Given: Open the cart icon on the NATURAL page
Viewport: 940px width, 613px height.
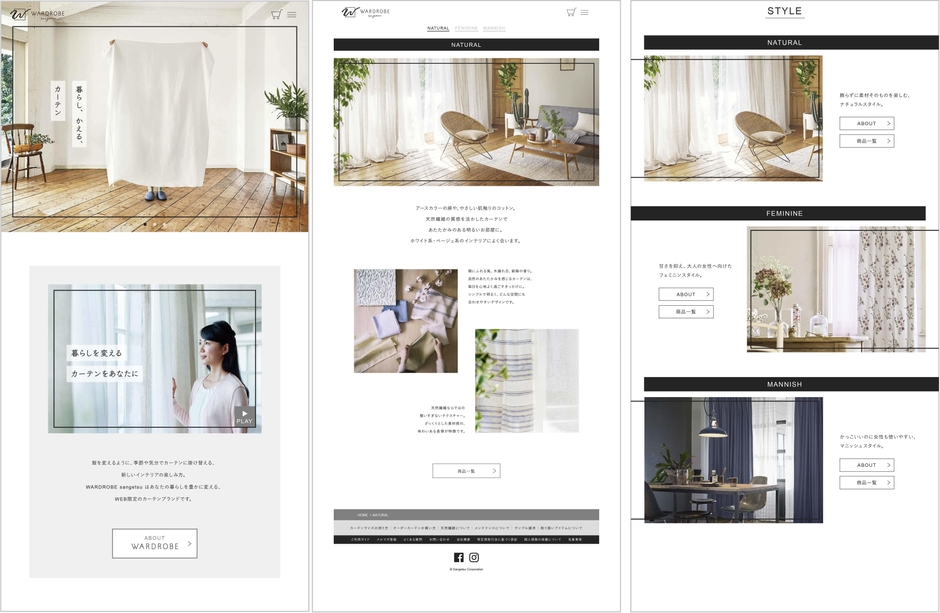Looking at the screenshot, I should (x=570, y=11).
